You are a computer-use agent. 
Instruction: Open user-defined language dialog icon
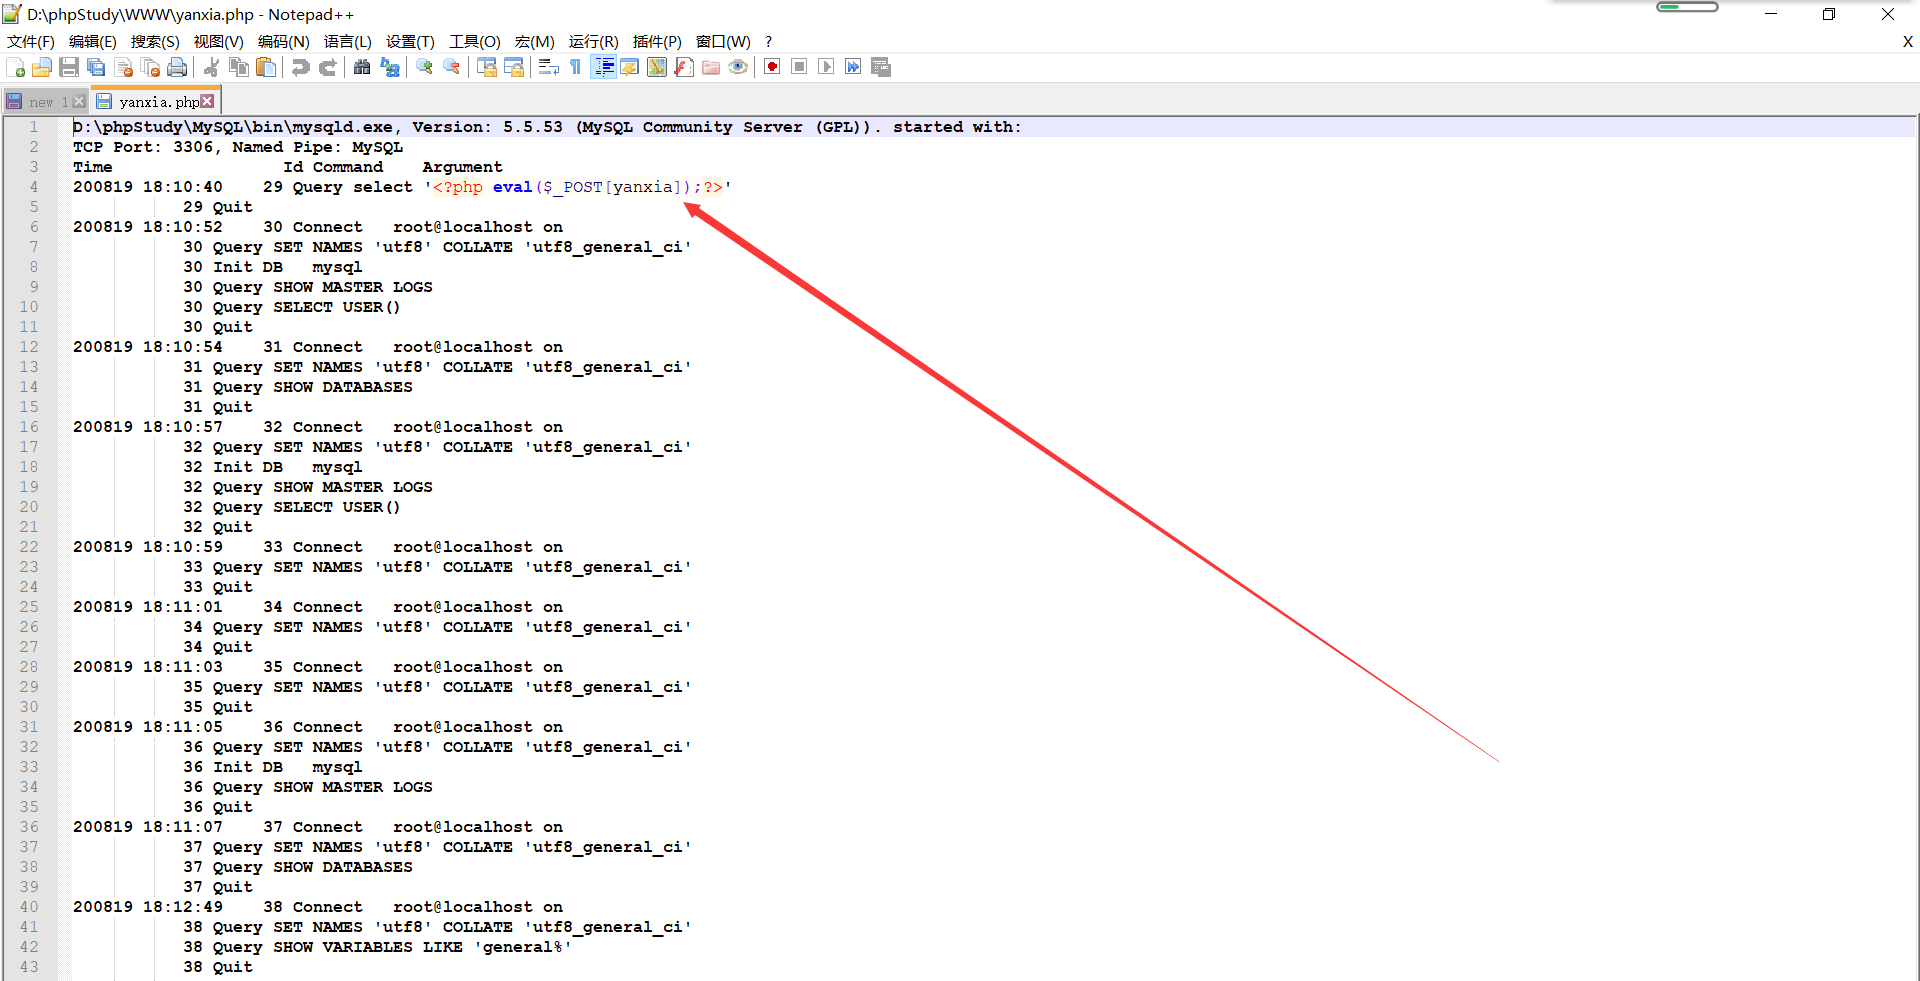630,67
